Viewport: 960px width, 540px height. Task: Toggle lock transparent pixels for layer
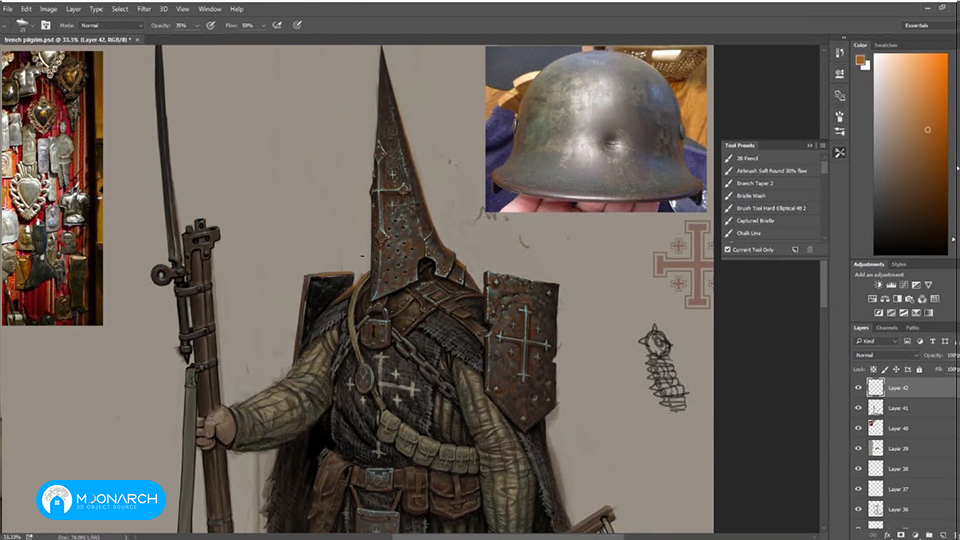873,369
